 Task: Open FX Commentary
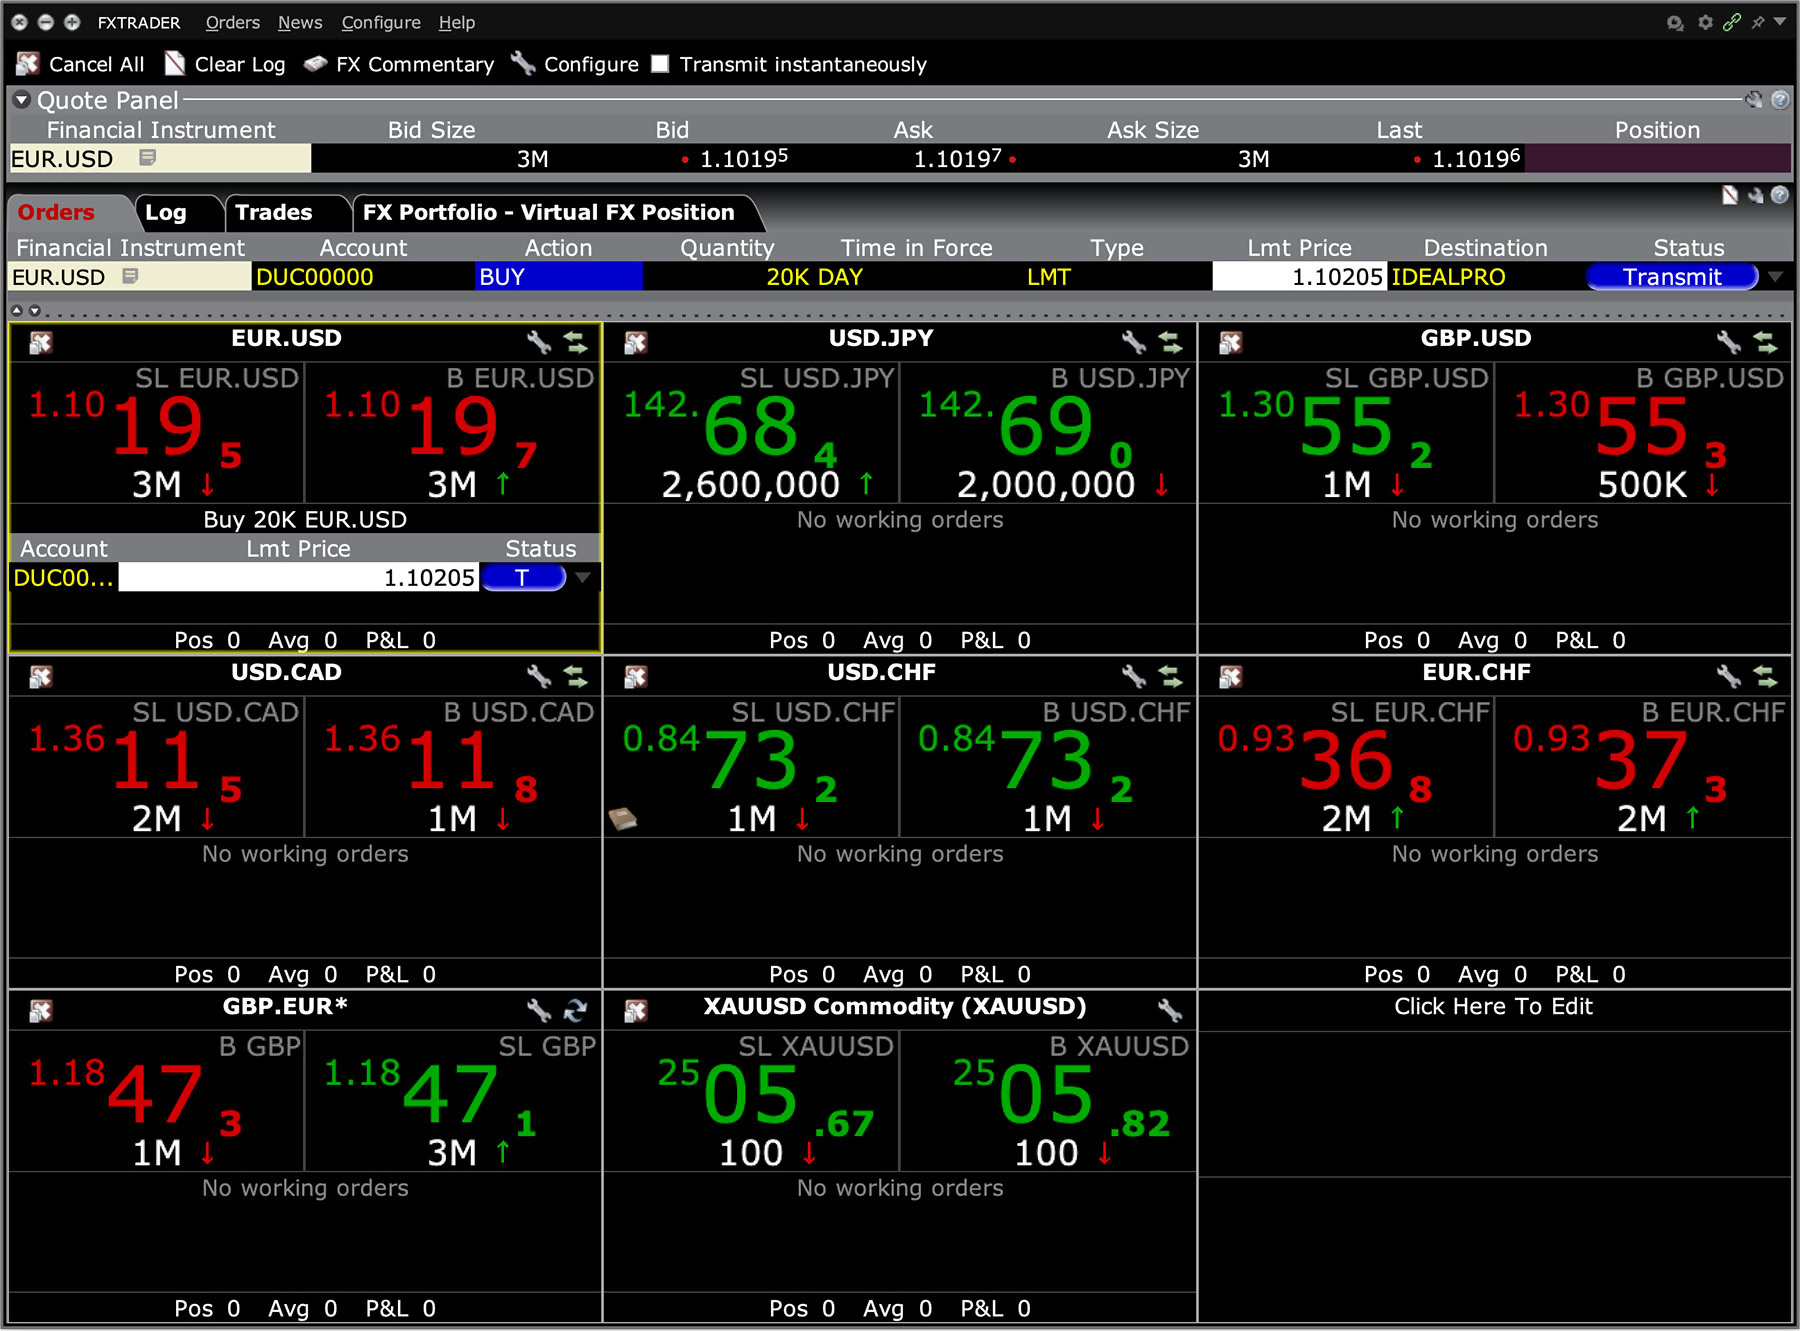(x=318, y=63)
